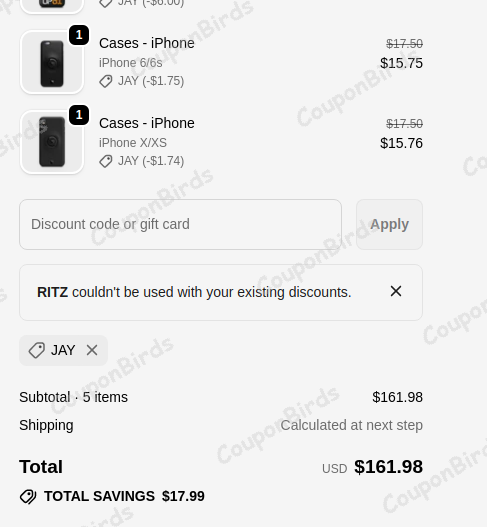487x527 pixels.
Task: Click the Total Savings tags icon
Action: click(x=28, y=496)
